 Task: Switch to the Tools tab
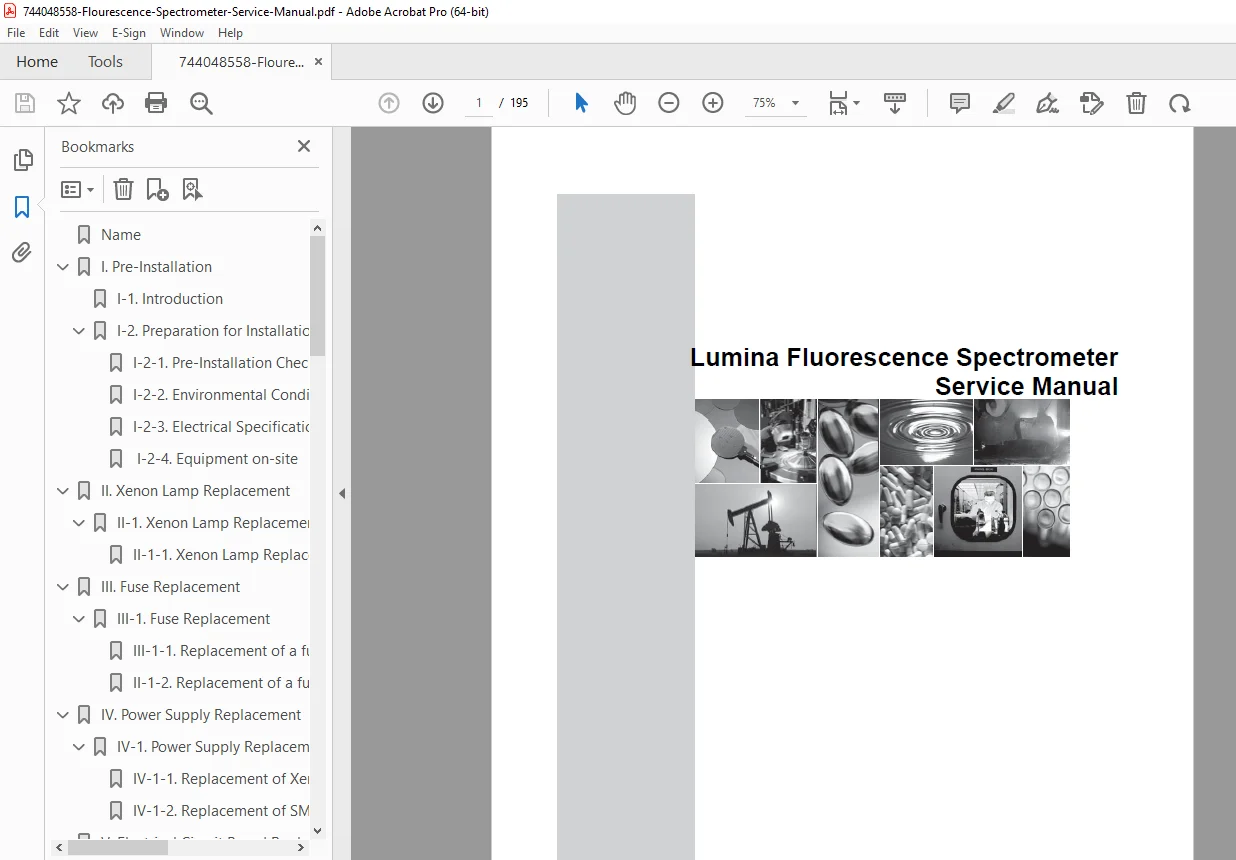(105, 62)
